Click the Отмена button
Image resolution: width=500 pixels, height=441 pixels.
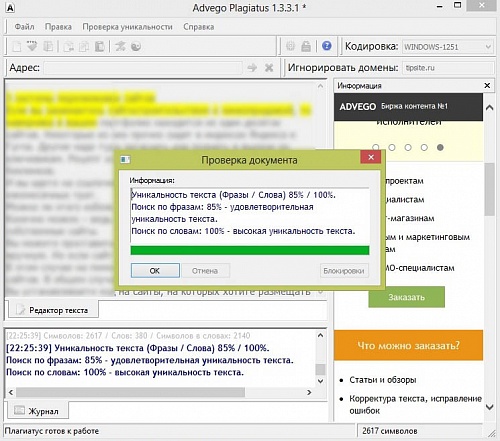pyautogui.click(x=205, y=271)
